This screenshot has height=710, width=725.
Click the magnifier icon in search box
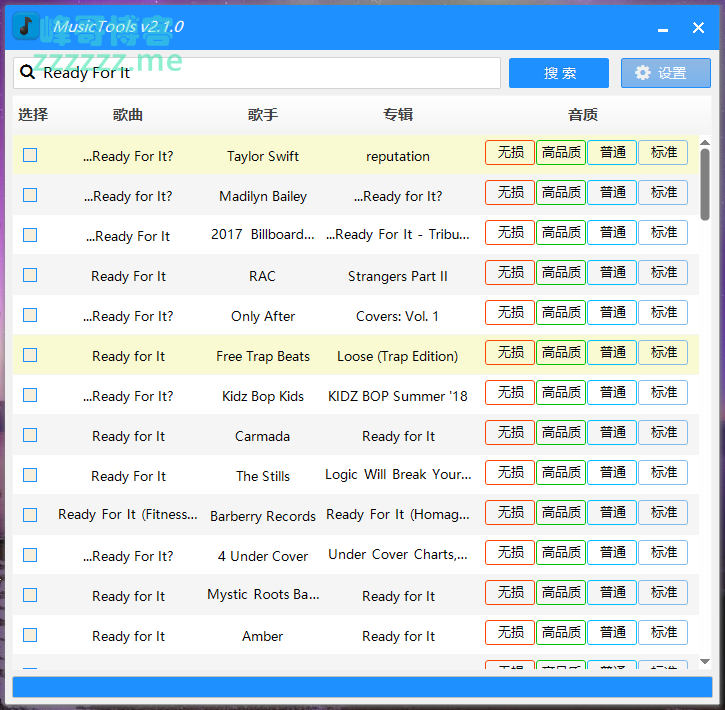point(28,73)
